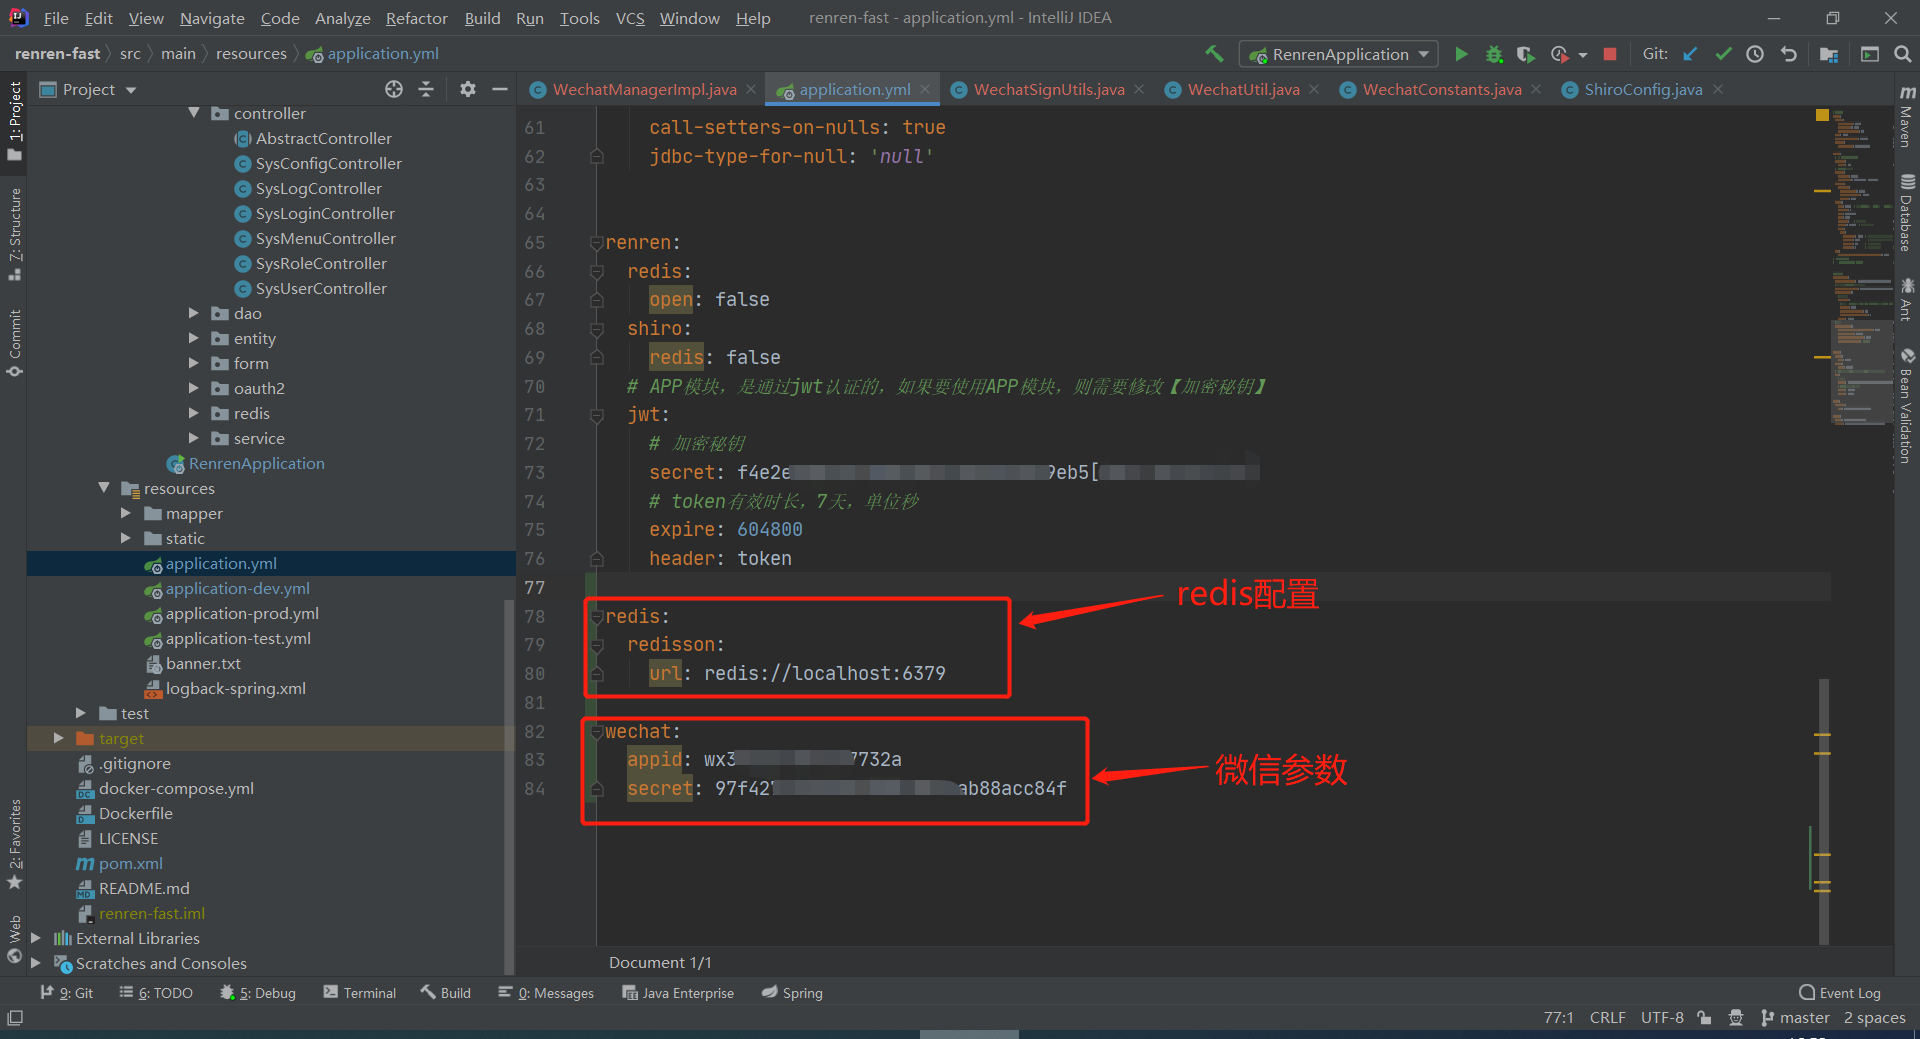
Task: Collapse all in Project panel
Action: click(426, 89)
